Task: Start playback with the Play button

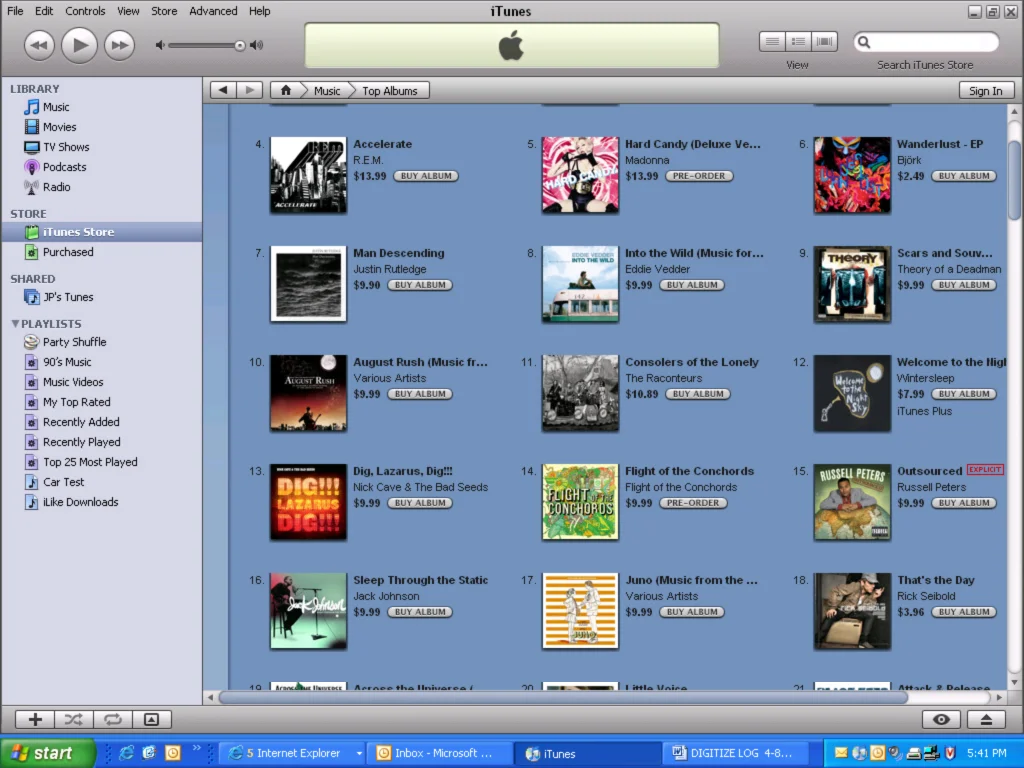Action: (79, 45)
